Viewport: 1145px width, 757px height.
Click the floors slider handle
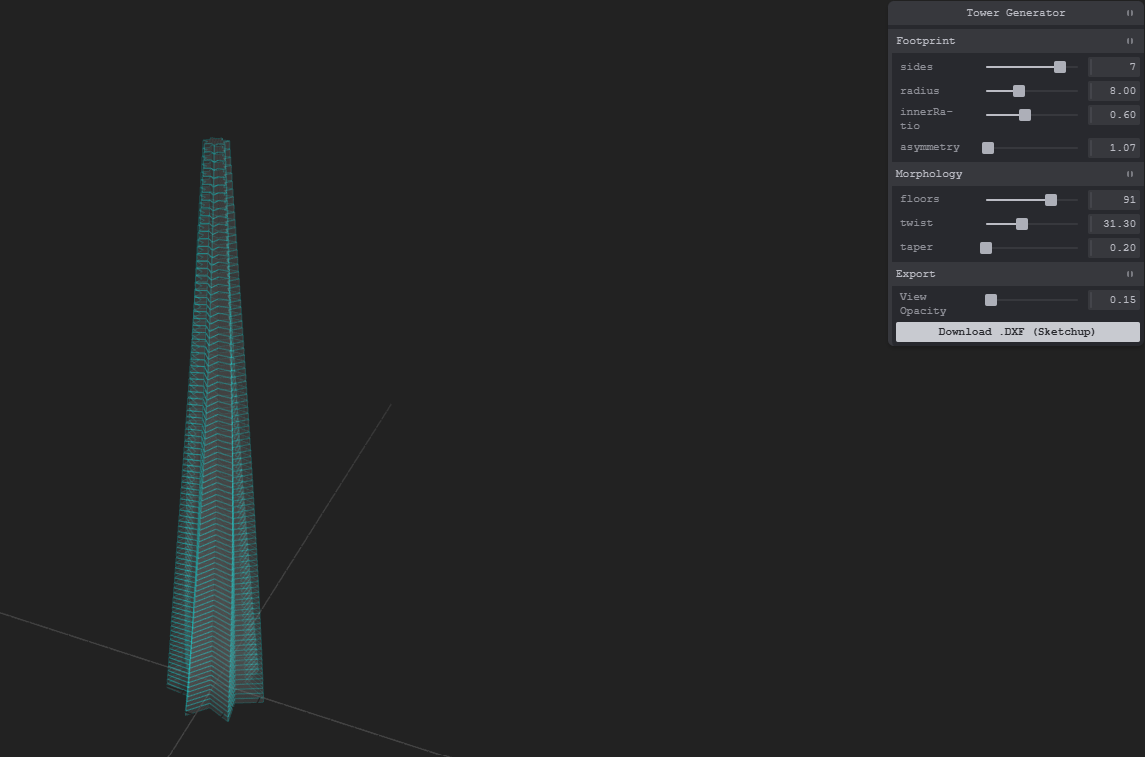pos(1051,200)
